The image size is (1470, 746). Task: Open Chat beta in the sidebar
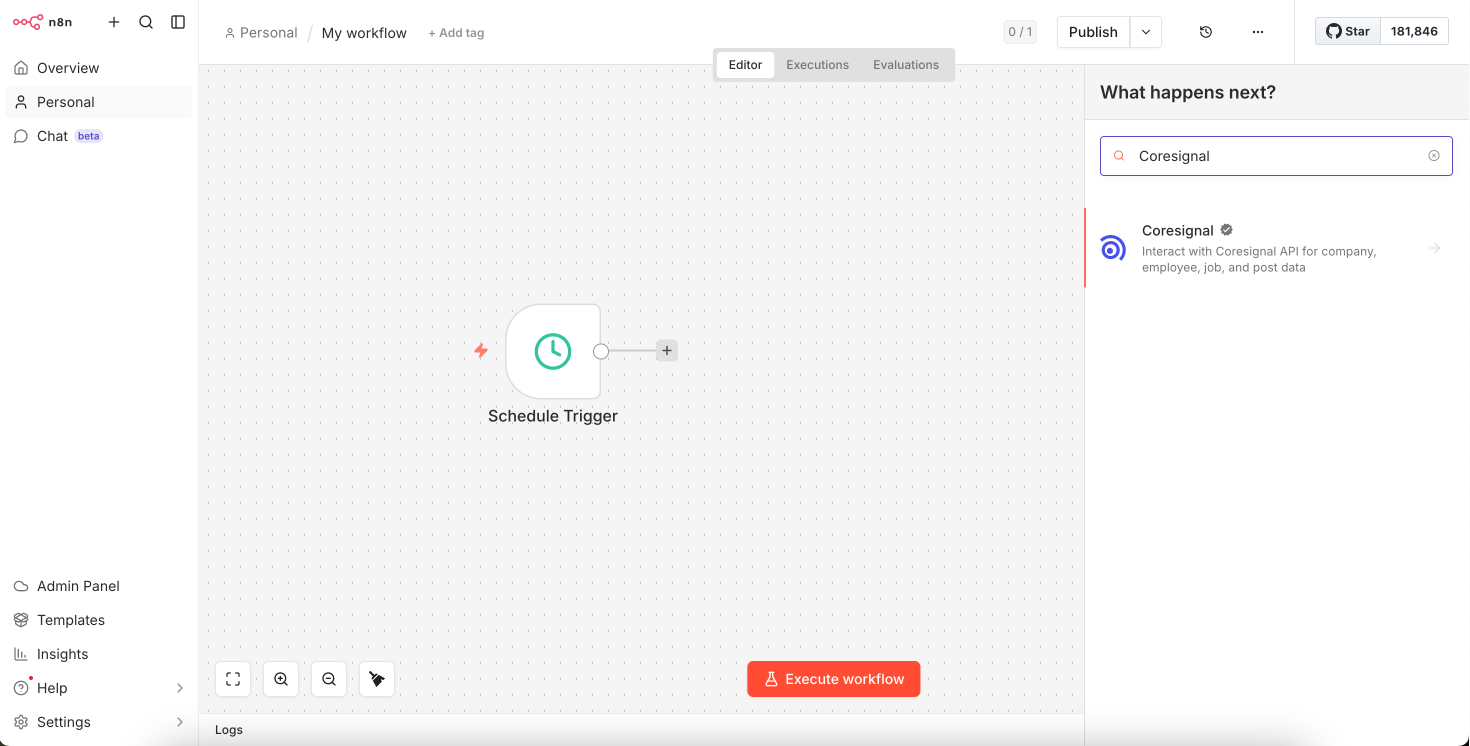(x=98, y=136)
